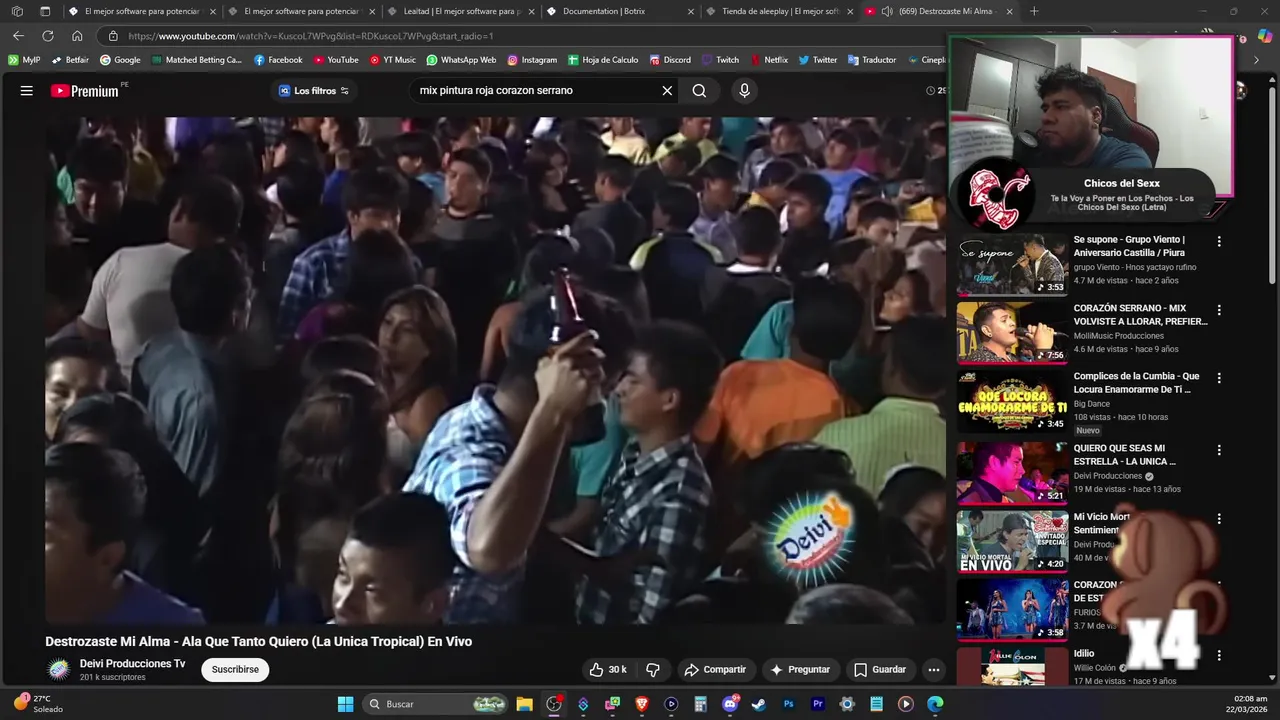Play Quiero Que Seas Mi Estrella thumbnail
Viewport: 1280px width, 720px height.
point(1012,473)
